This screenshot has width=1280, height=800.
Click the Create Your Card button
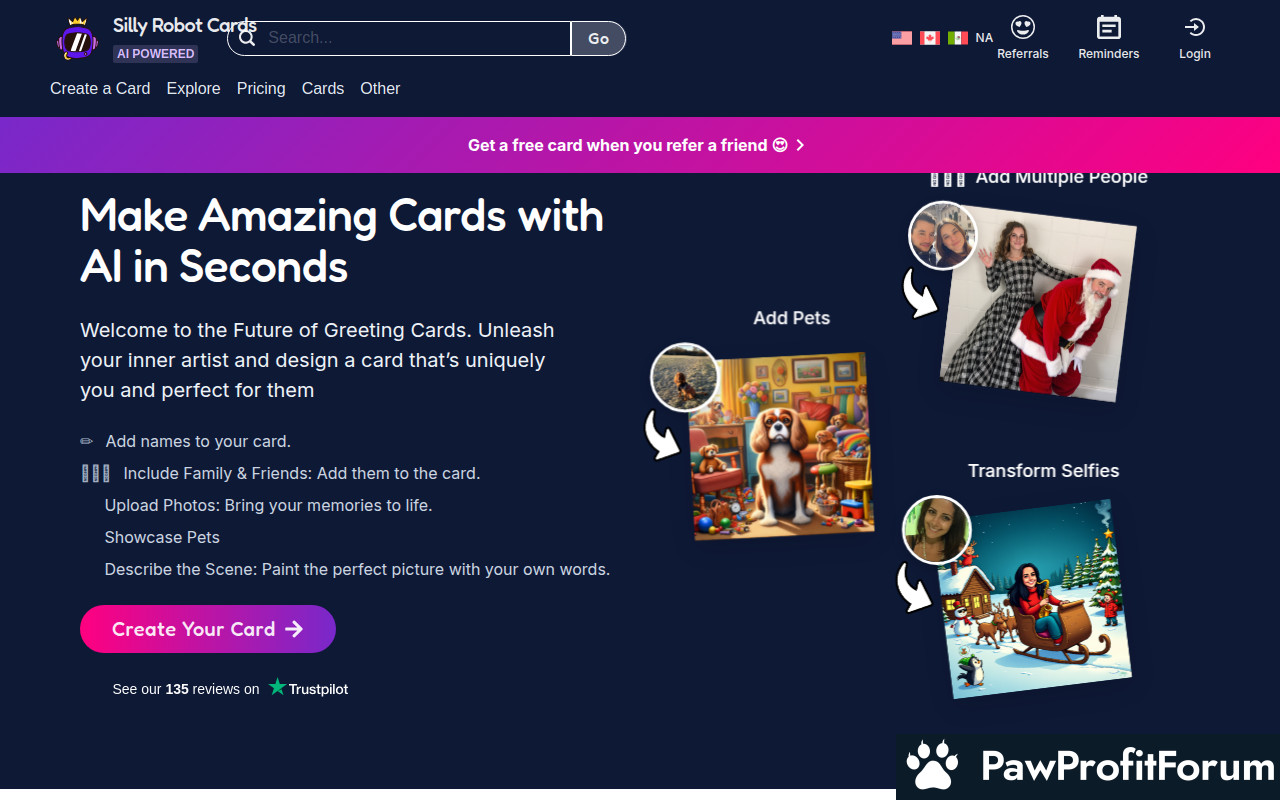(x=208, y=629)
